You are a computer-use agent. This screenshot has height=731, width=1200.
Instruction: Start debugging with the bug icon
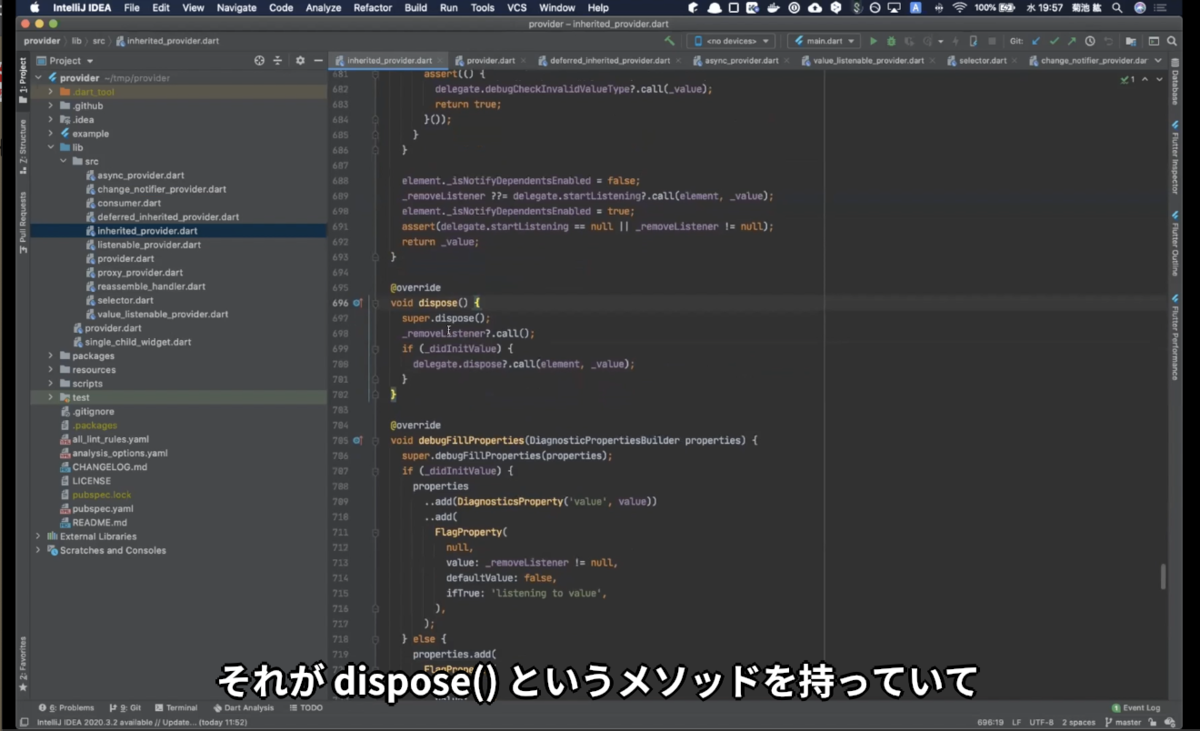click(891, 41)
